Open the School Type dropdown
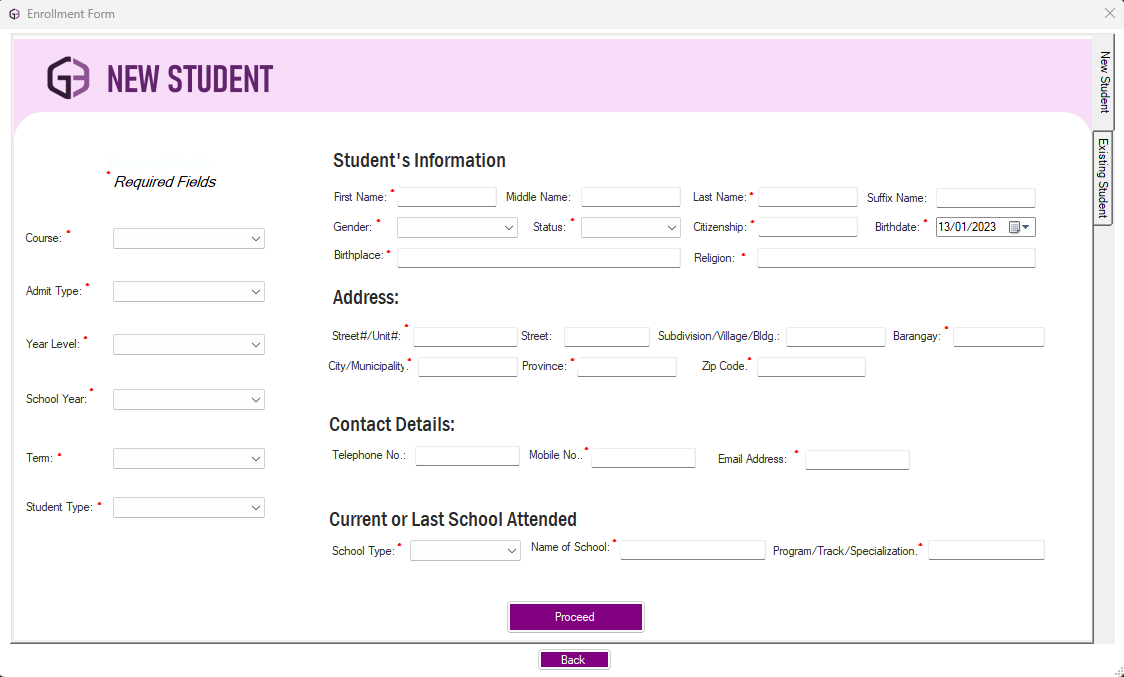 coord(465,551)
